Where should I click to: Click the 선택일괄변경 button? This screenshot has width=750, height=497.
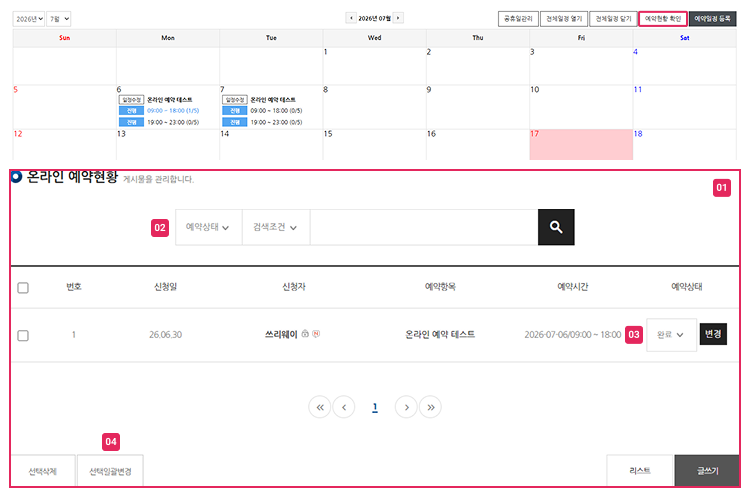point(110,471)
